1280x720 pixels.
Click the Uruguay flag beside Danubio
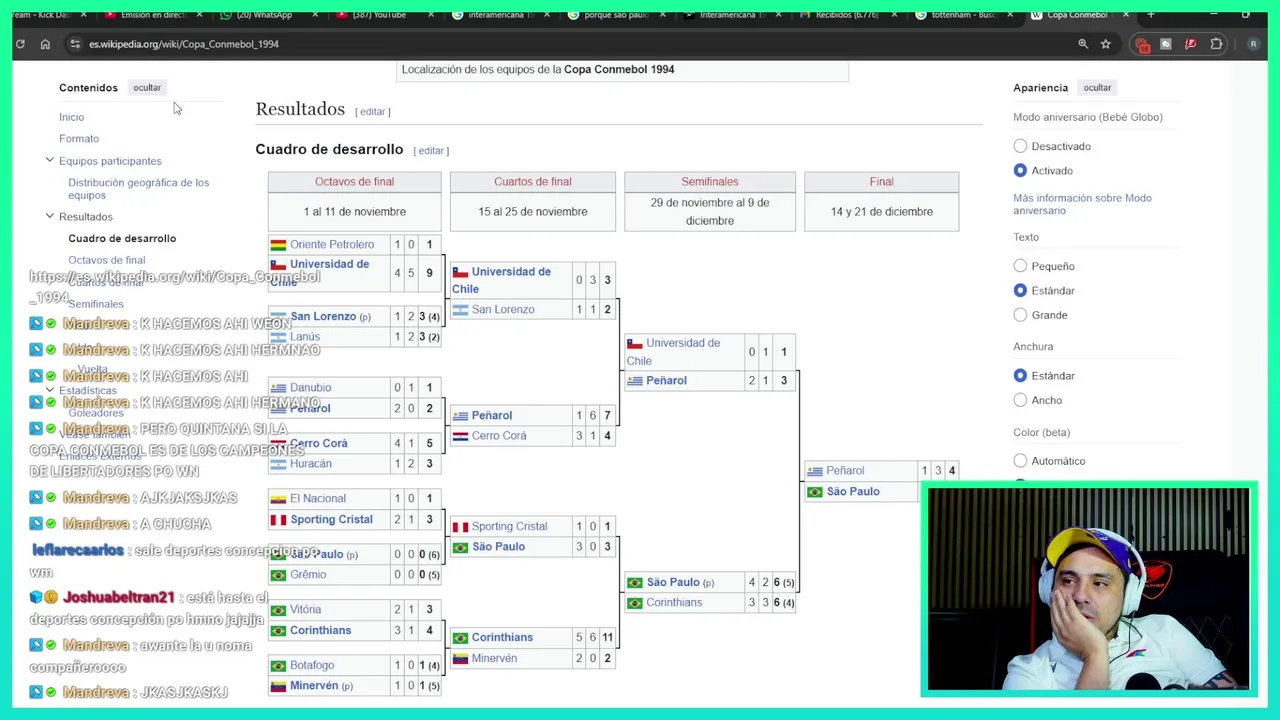(x=278, y=388)
